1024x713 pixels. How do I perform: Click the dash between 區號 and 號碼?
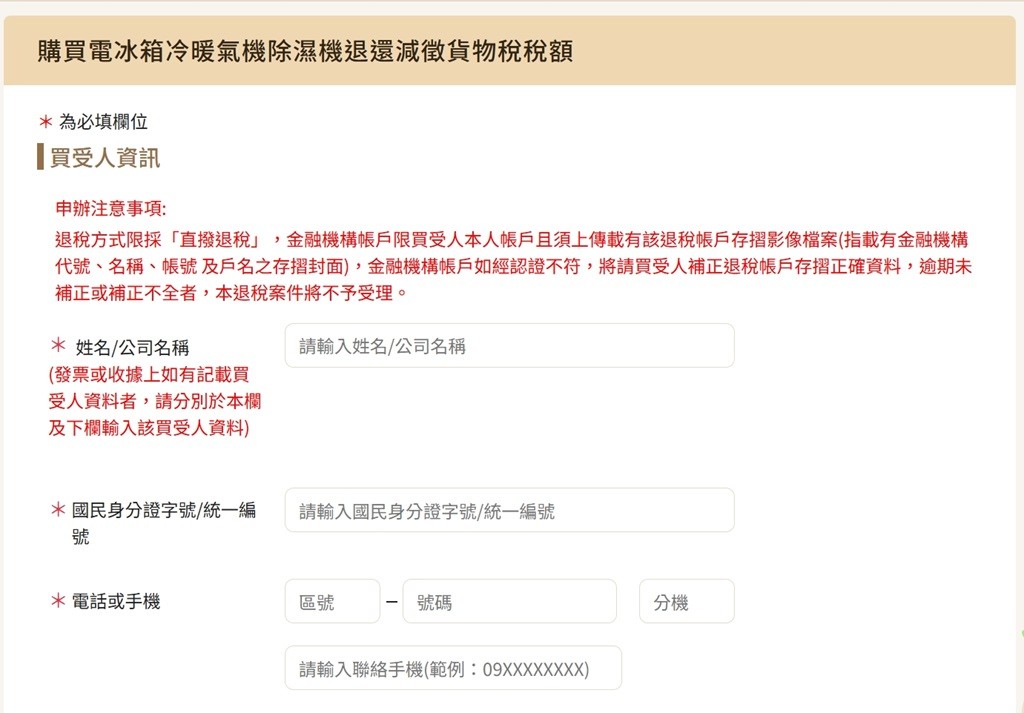pos(392,601)
